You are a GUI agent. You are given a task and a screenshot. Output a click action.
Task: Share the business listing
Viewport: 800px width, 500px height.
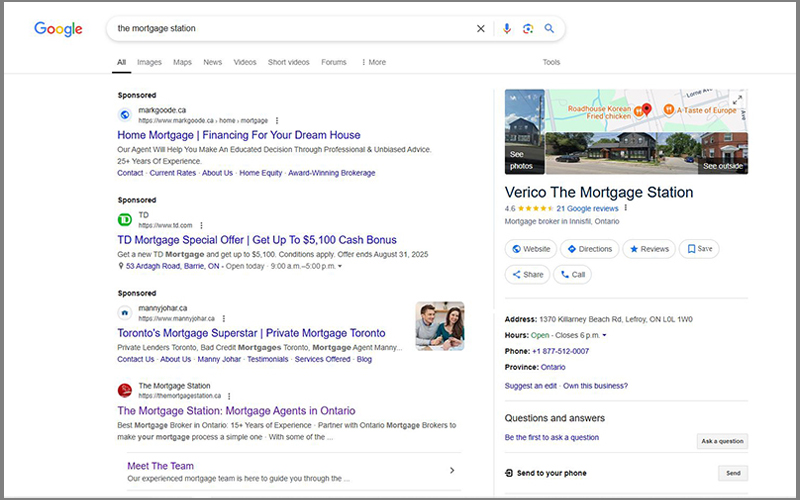tap(528, 274)
